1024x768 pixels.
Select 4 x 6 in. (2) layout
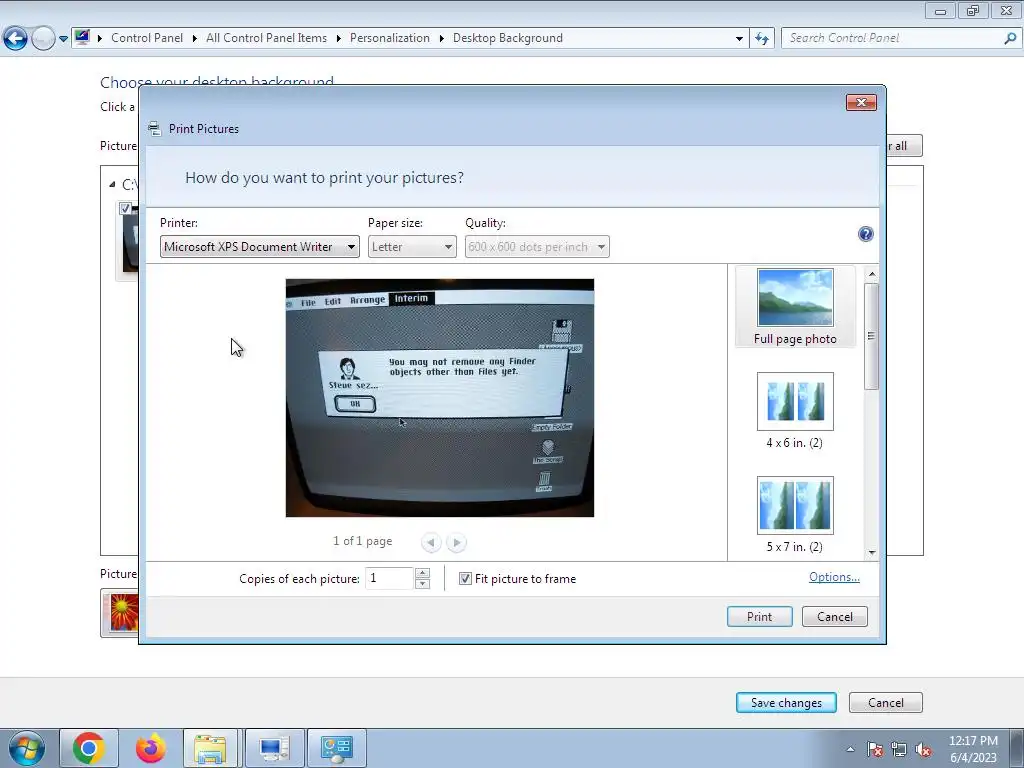795,411
